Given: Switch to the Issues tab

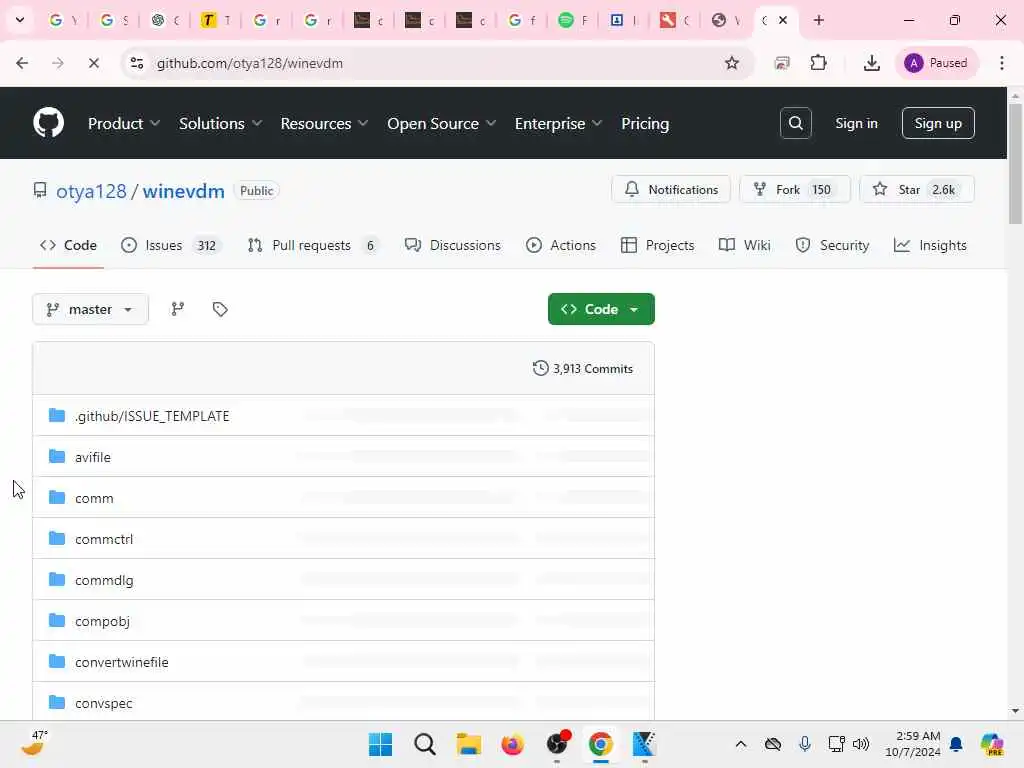Looking at the screenshot, I should coord(171,246).
